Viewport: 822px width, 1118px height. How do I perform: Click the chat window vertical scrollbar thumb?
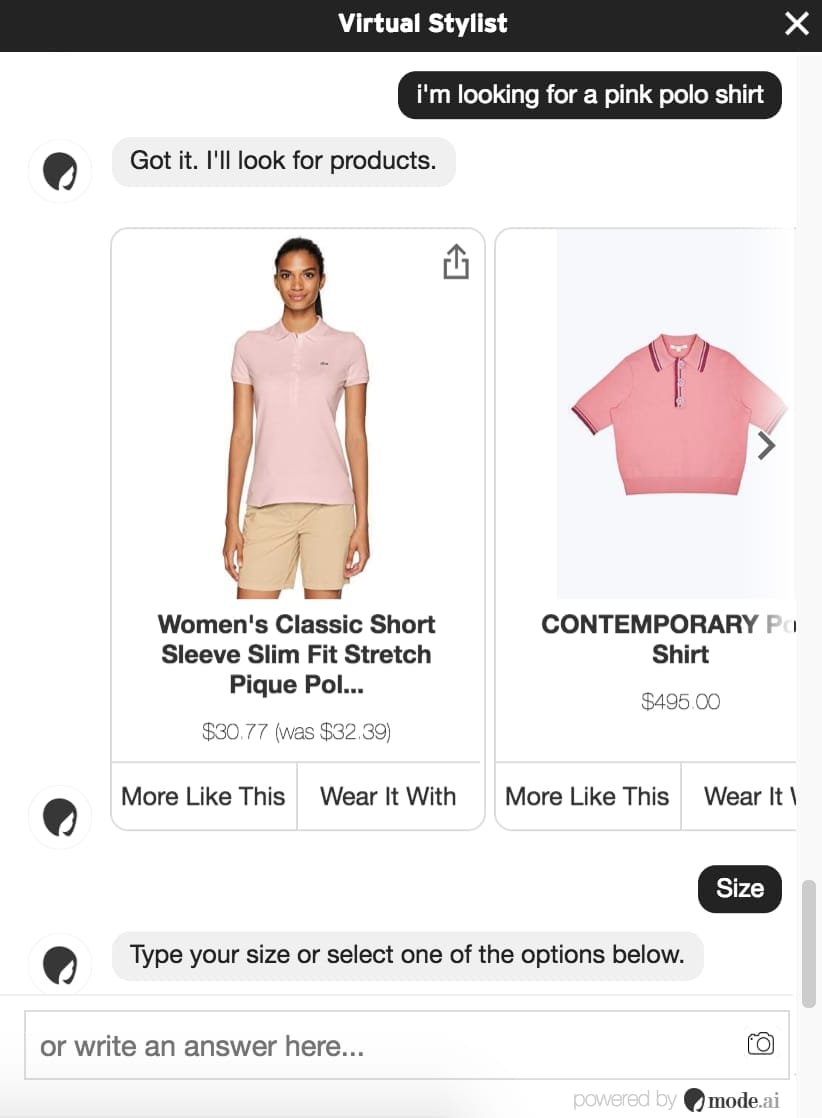pyautogui.click(x=808, y=943)
